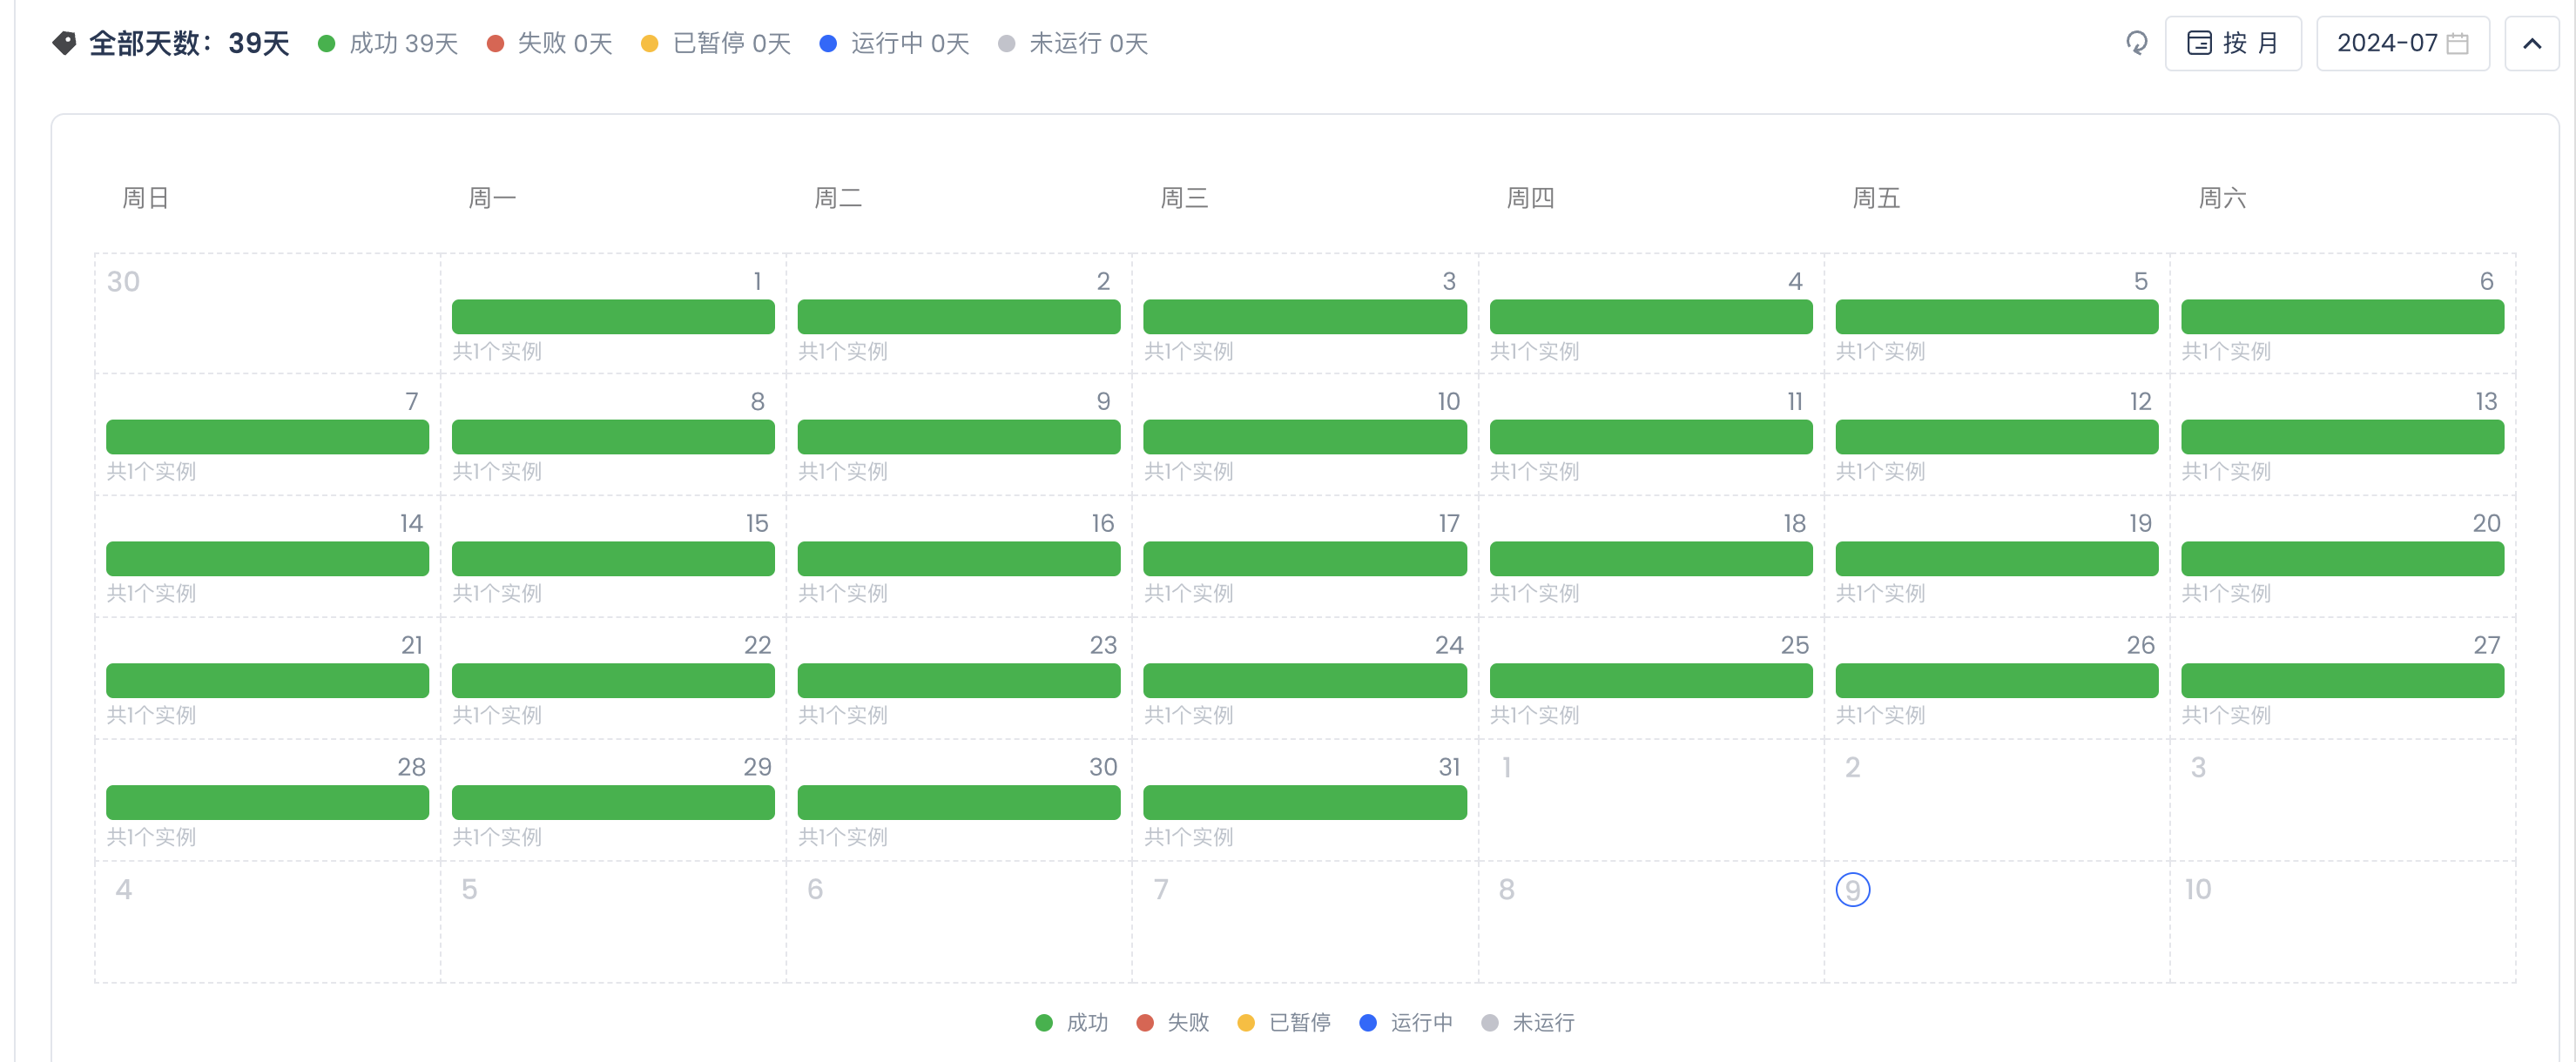The width and height of the screenshot is (2576, 1062).
Task: Click 共1个实例 text under day 6
Action: pos(2226,351)
